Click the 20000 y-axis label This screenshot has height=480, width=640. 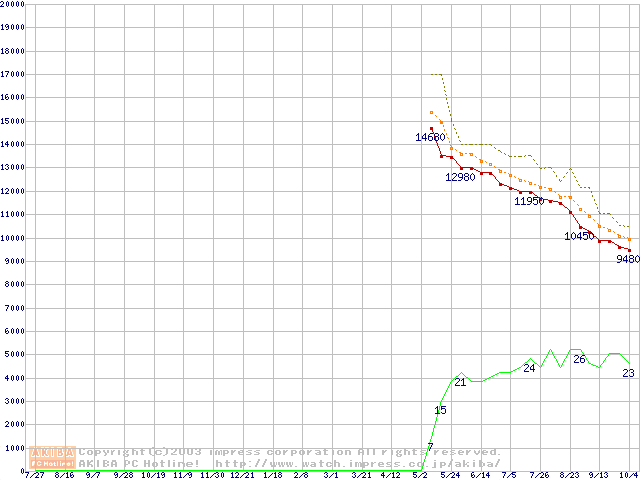click(x=12, y=4)
